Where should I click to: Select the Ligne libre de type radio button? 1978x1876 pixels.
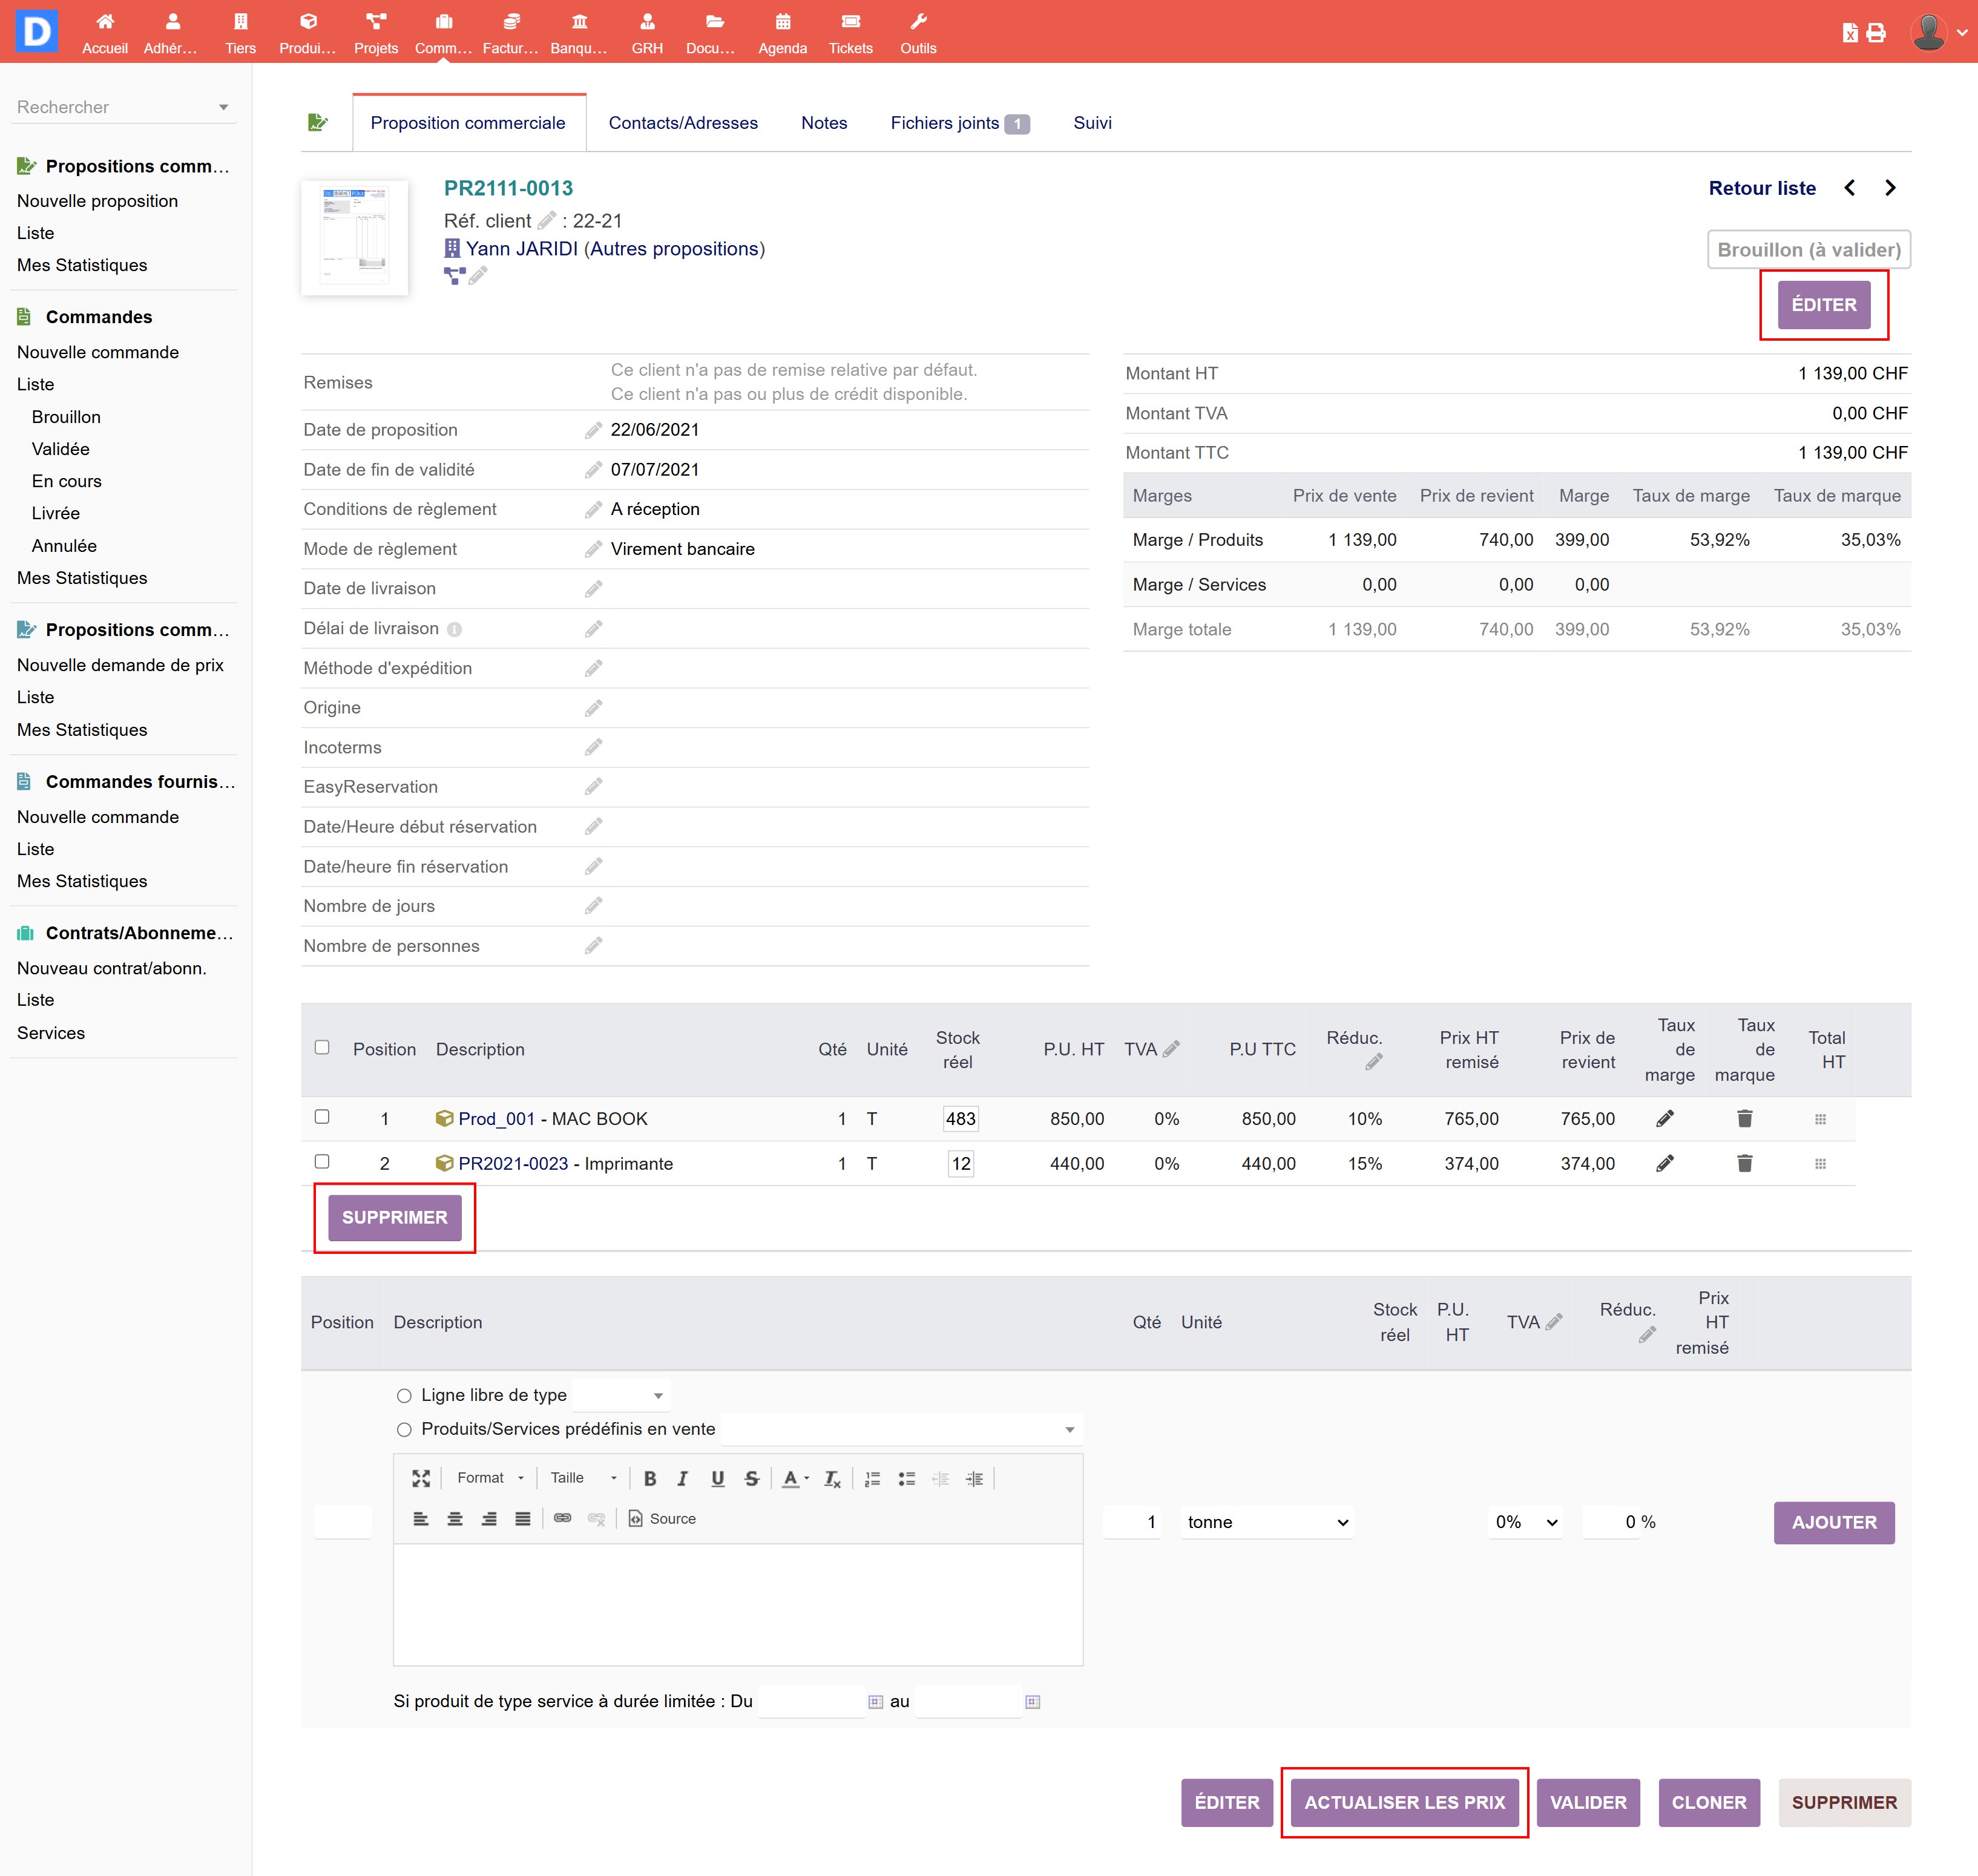[x=404, y=1395]
